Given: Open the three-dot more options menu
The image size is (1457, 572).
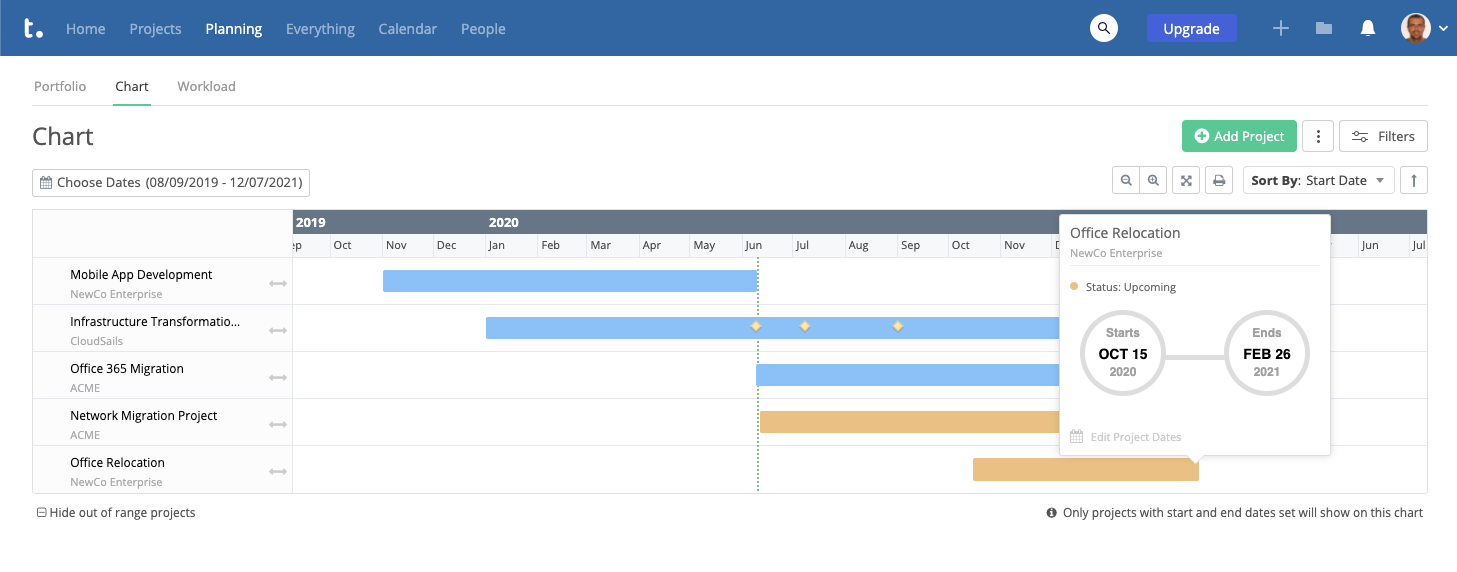Looking at the screenshot, I should 1319,136.
